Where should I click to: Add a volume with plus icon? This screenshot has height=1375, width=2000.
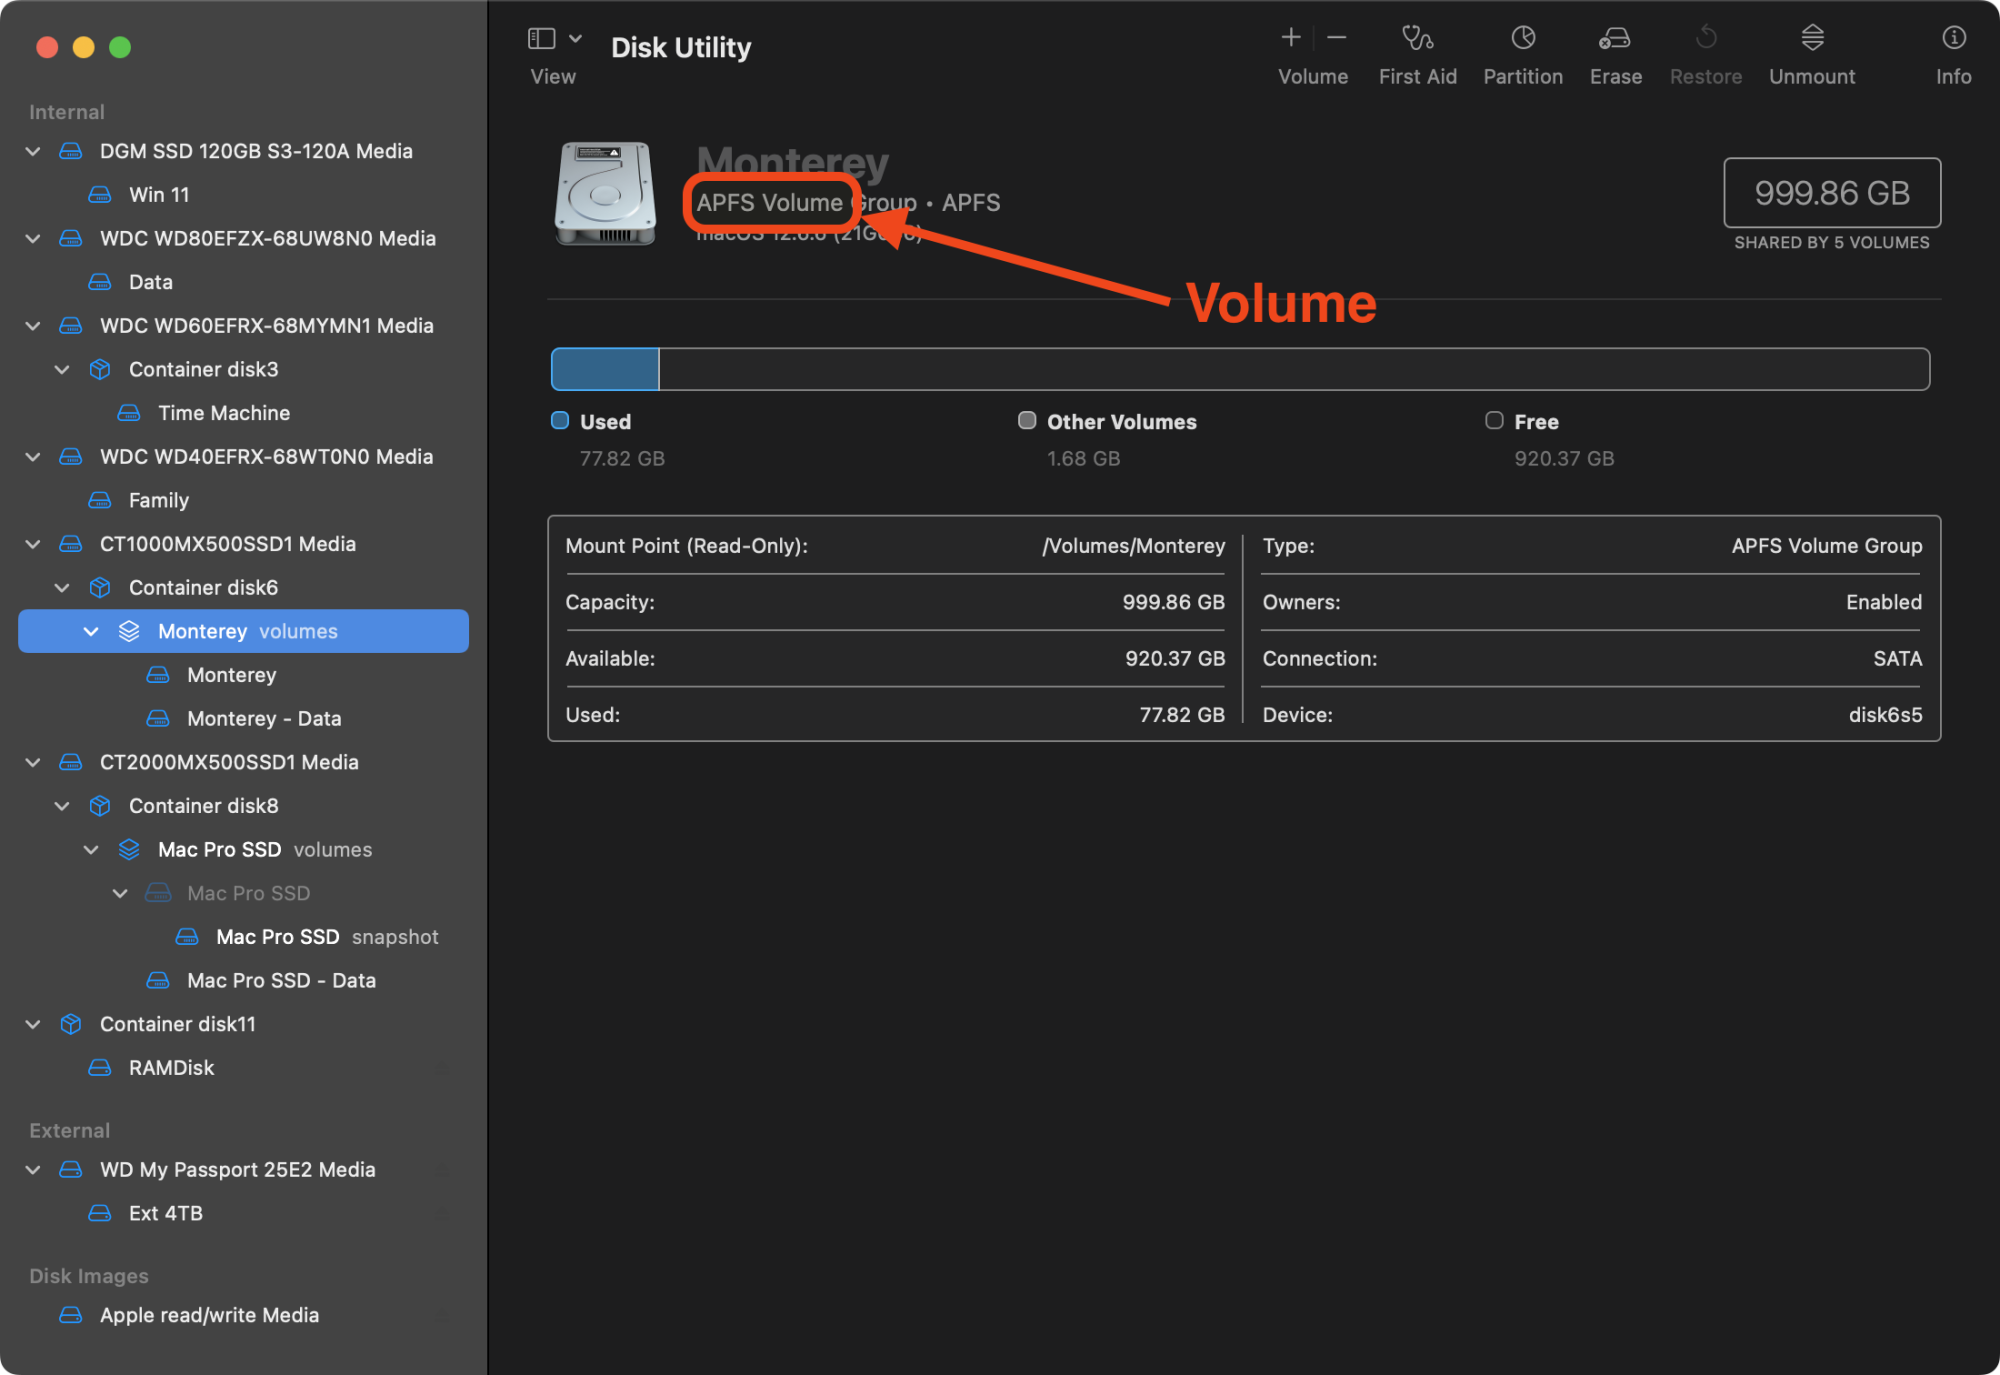pyautogui.click(x=1291, y=39)
